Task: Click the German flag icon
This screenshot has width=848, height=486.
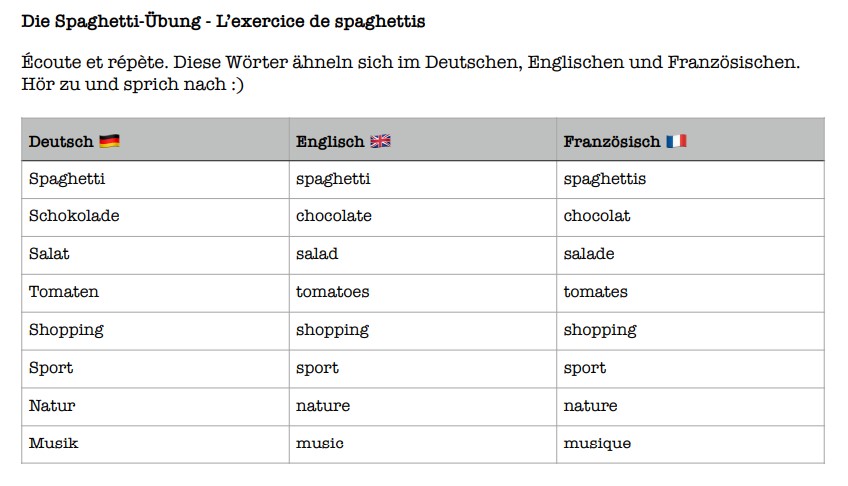Action: tap(110, 142)
